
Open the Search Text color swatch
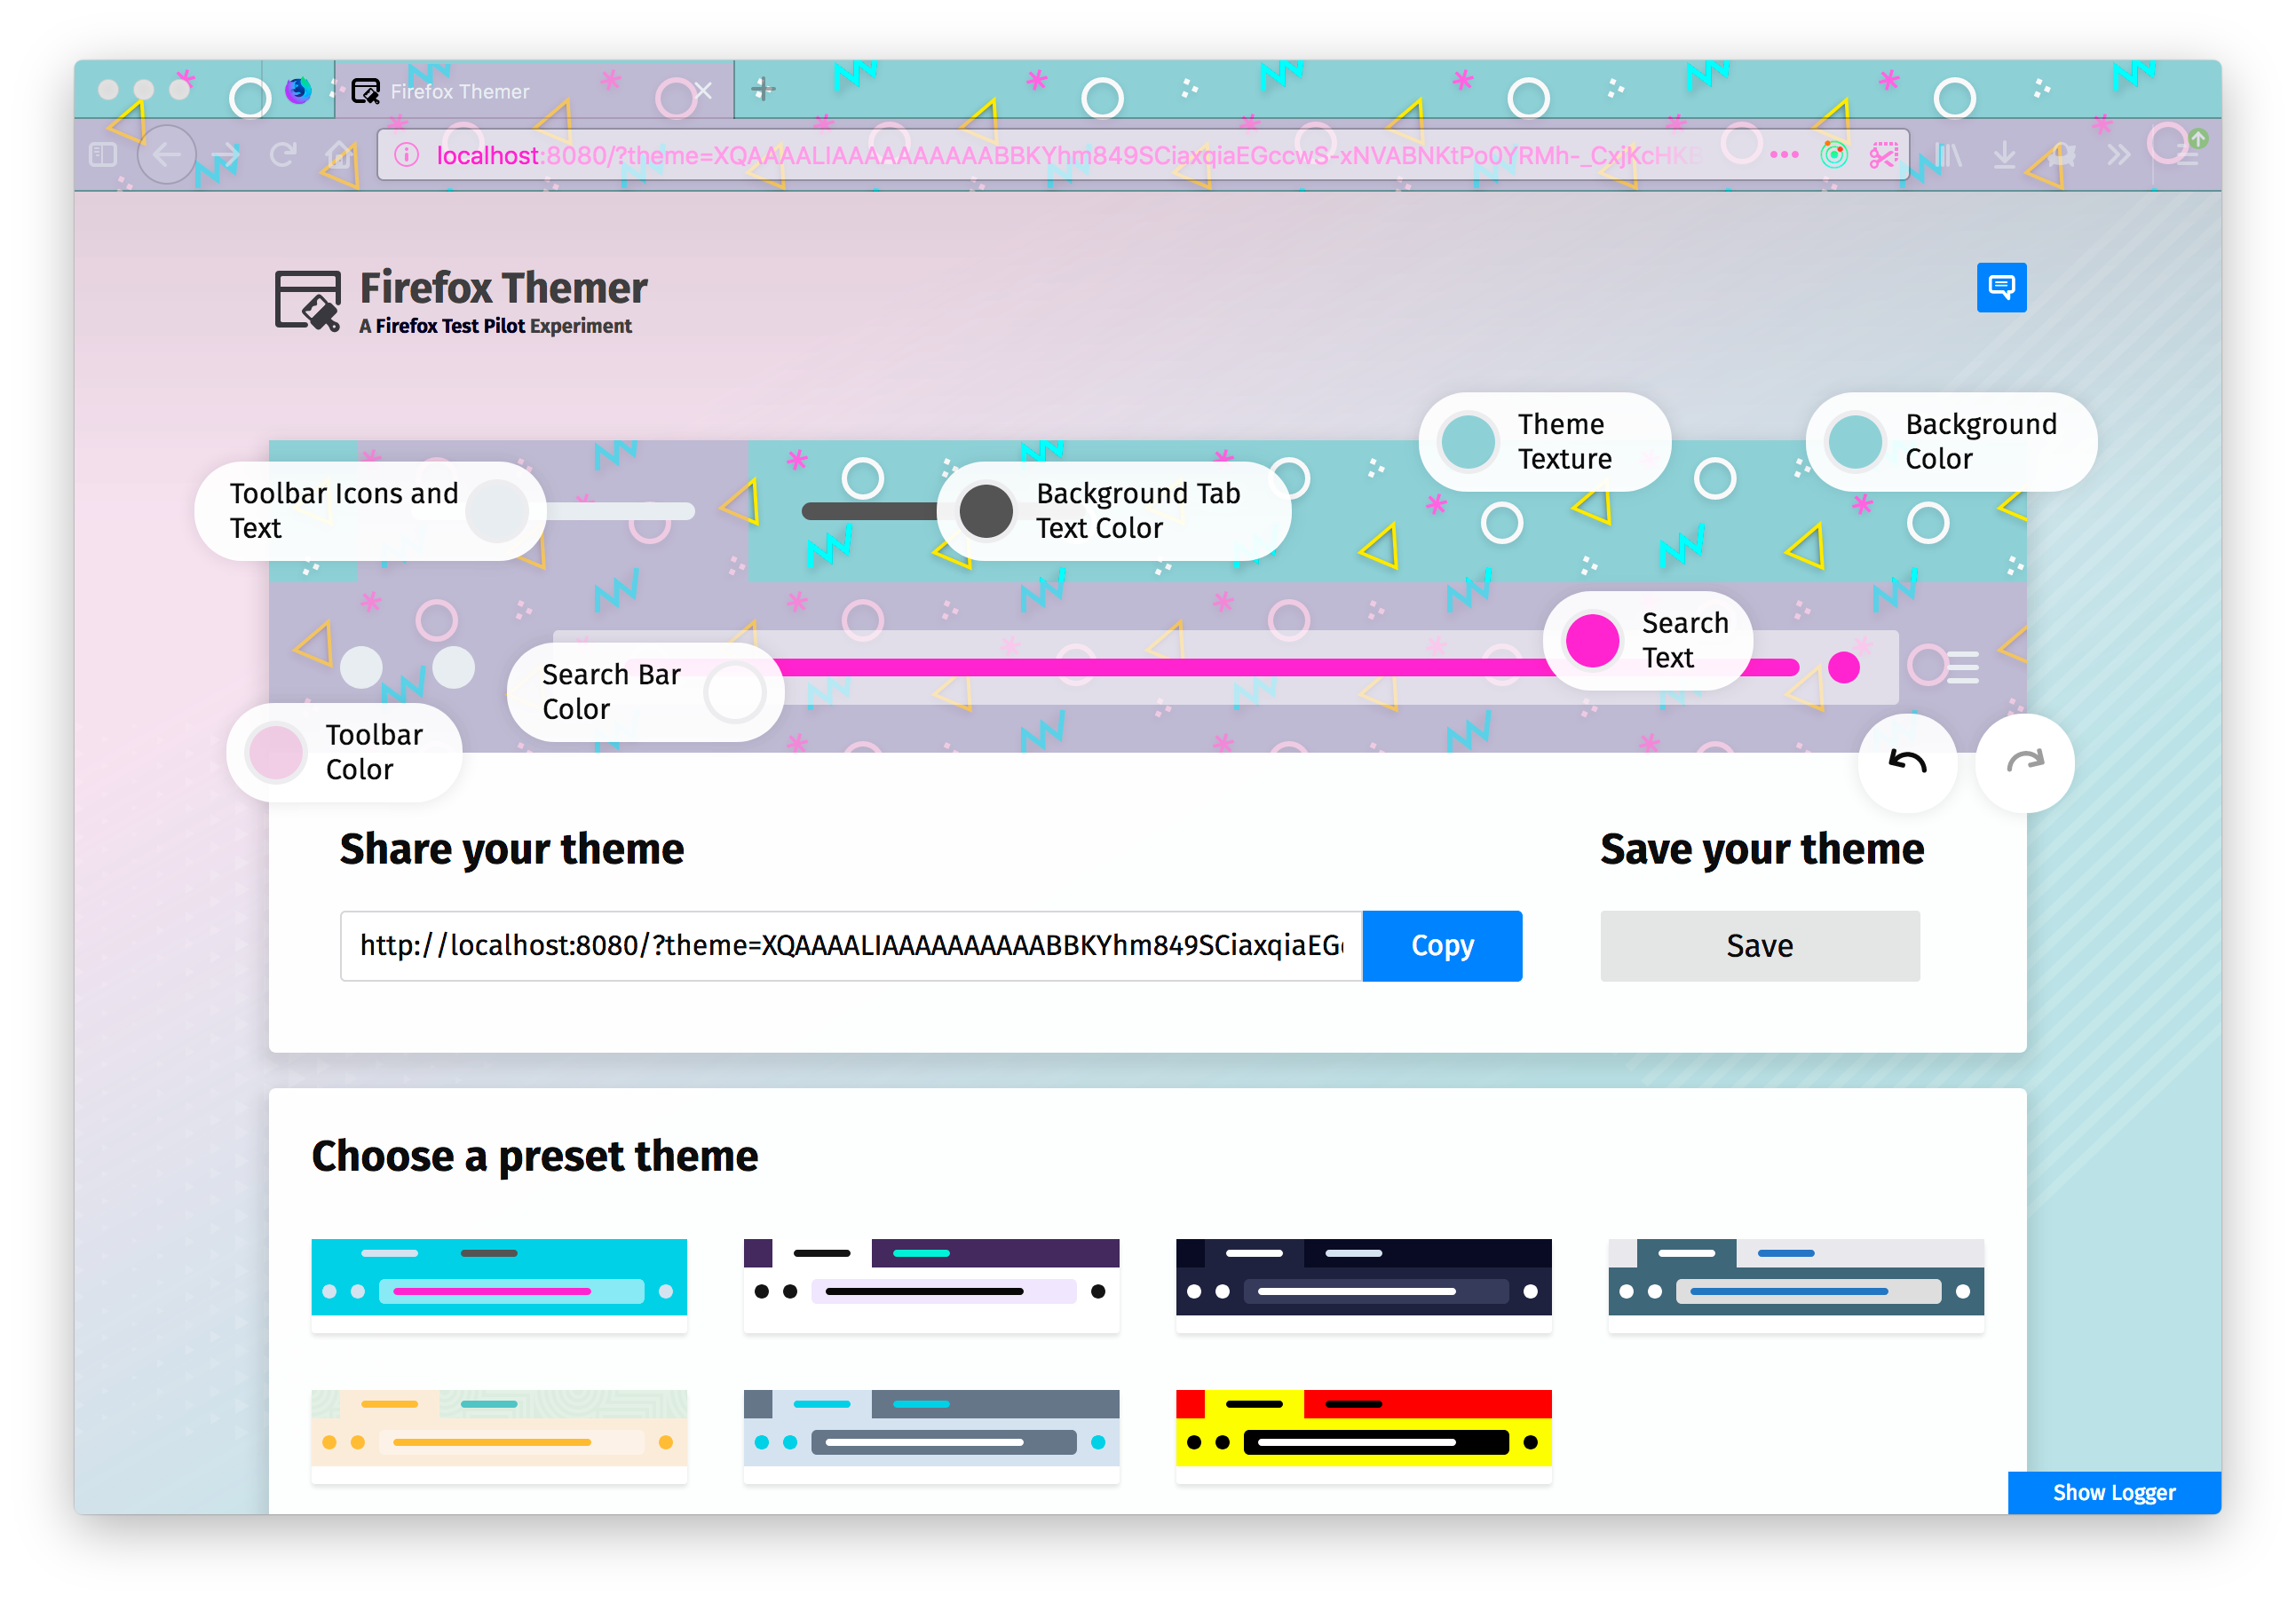click(1592, 641)
